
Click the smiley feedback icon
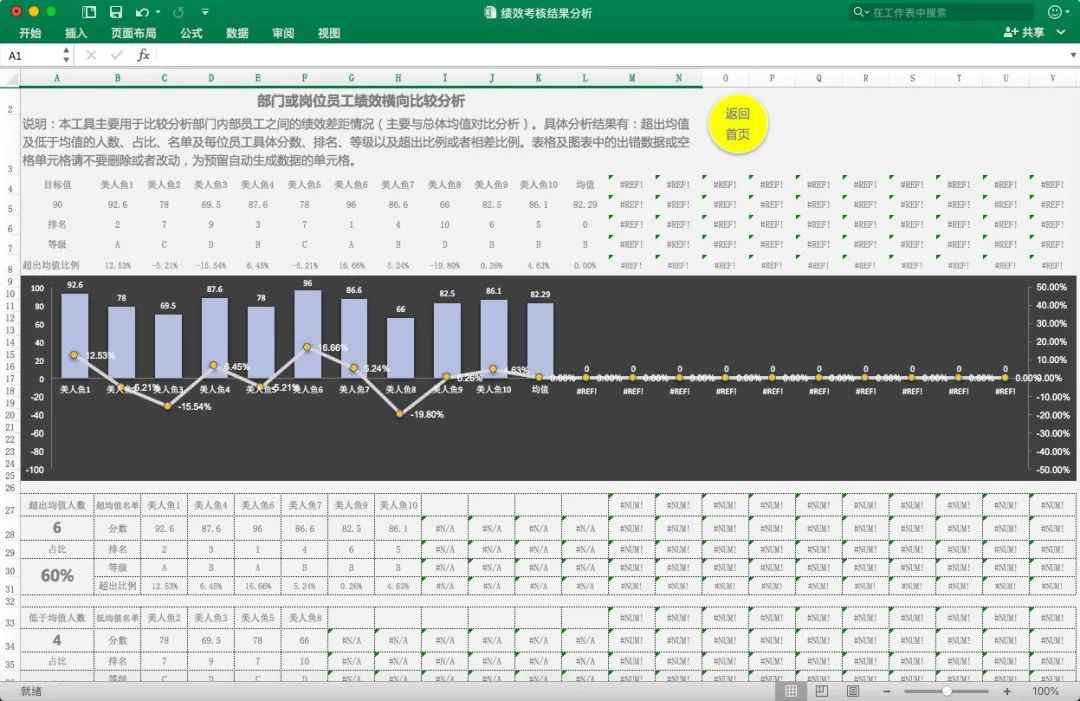click(1055, 12)
